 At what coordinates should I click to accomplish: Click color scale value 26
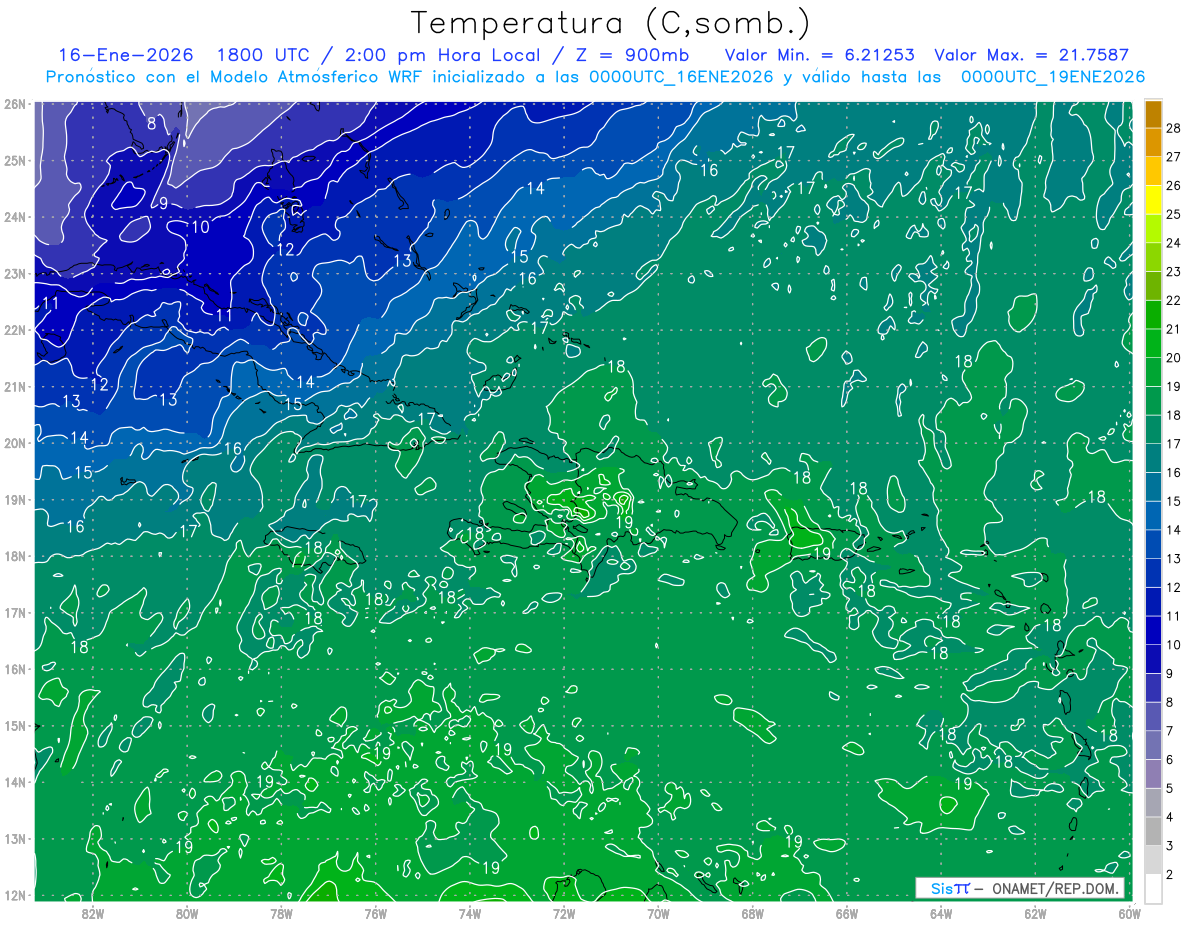click(1174, 186)
